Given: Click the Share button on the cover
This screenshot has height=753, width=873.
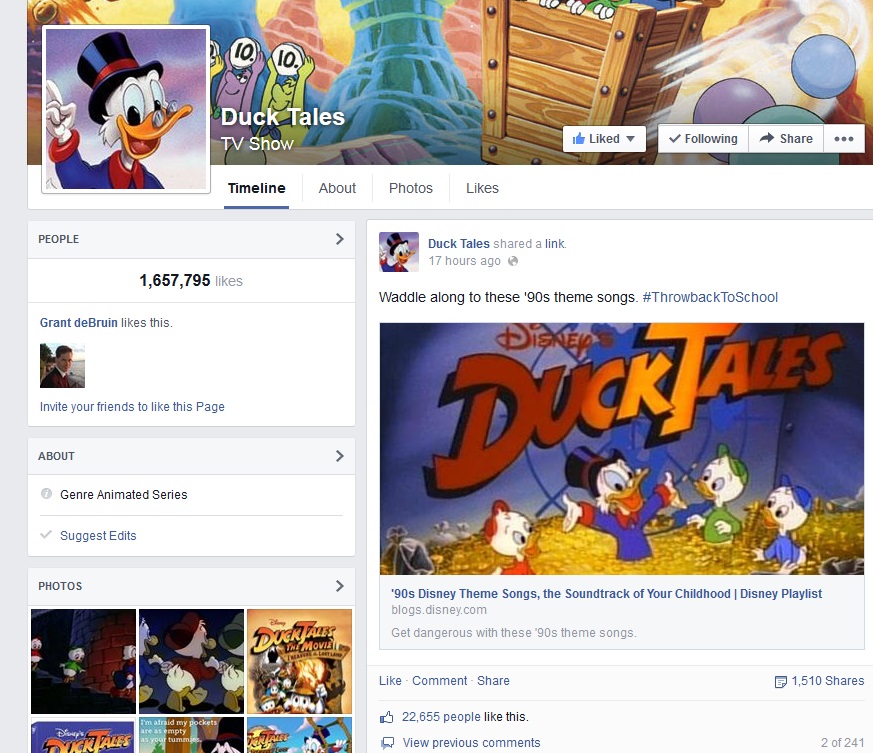Looking at the screenshot, I should [786, 139].
